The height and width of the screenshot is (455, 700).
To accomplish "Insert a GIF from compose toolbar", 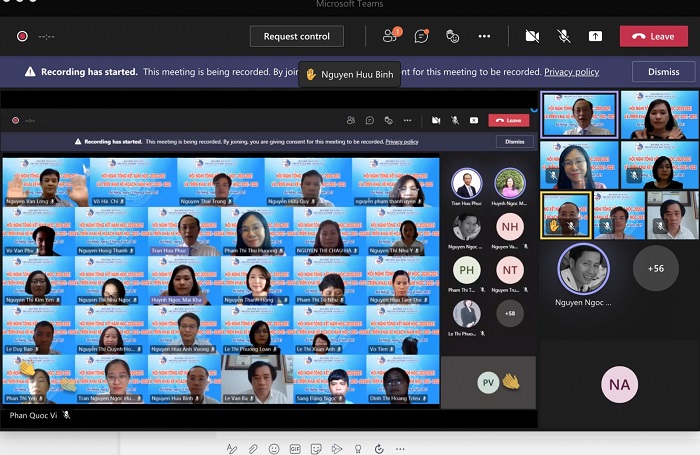I will click(x=295, y=447).
